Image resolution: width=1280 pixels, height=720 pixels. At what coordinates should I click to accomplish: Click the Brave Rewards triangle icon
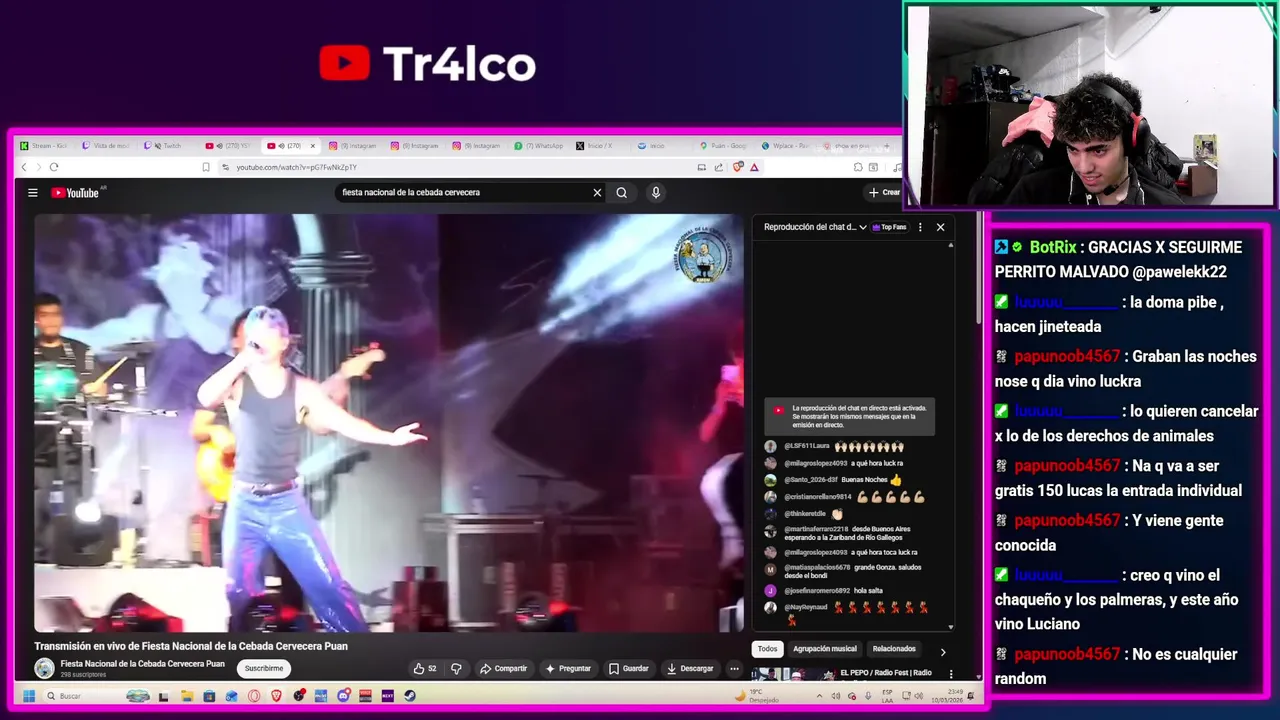click(754, 167)
